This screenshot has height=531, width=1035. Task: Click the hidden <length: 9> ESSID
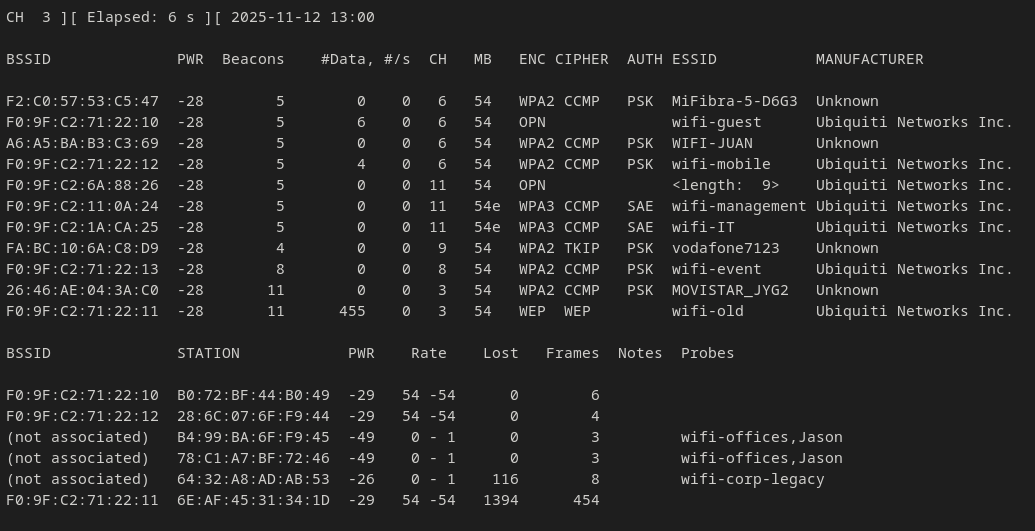click(x=725, y=185)
